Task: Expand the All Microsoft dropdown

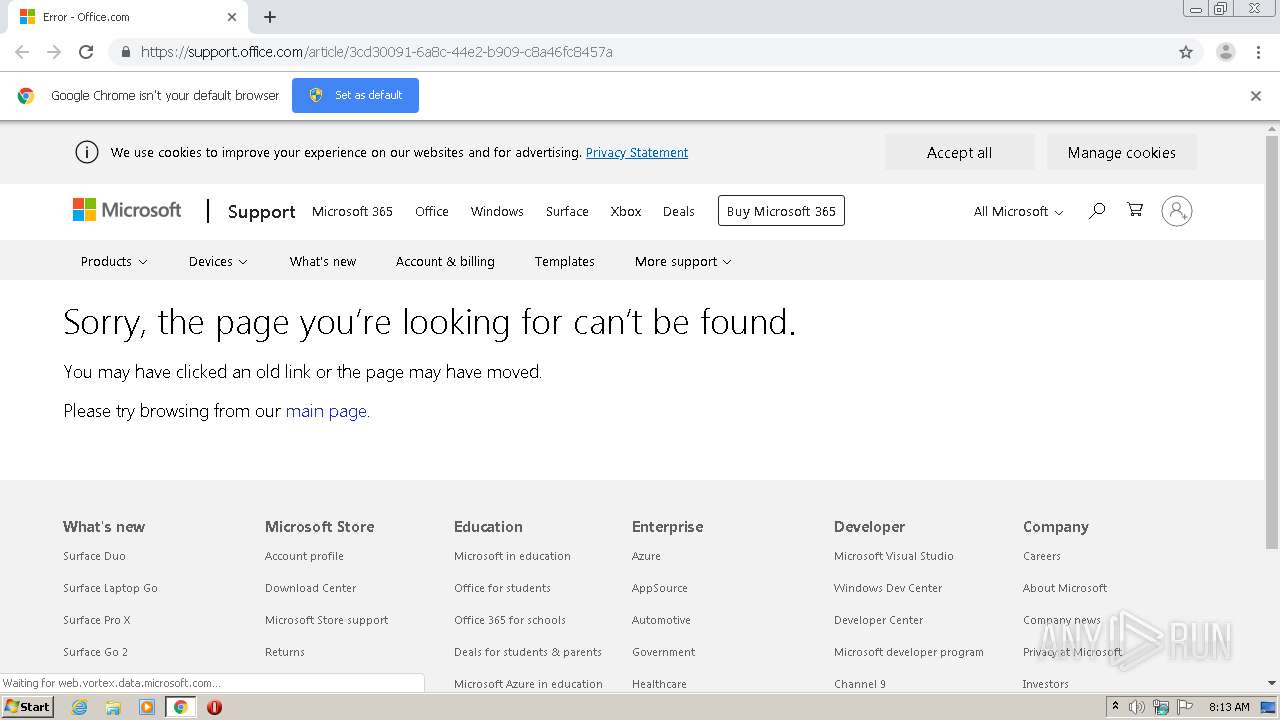Action: point(1018,211)
